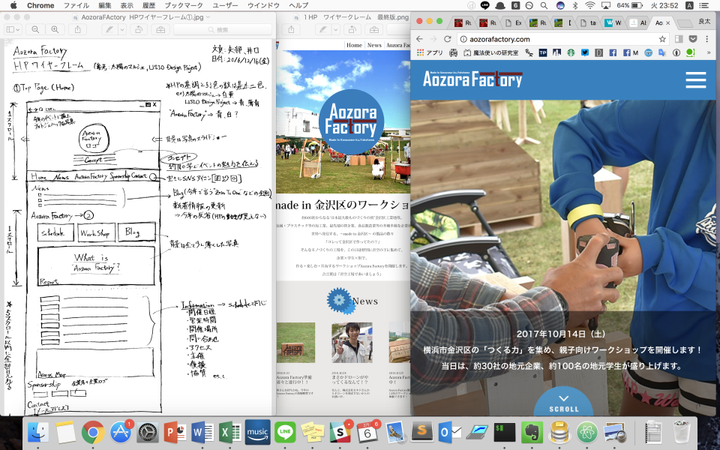Viewport: 720px width, 450px height.
Task: Click the round SCROLL button on the webpage
Action: [x=564, y=399]
